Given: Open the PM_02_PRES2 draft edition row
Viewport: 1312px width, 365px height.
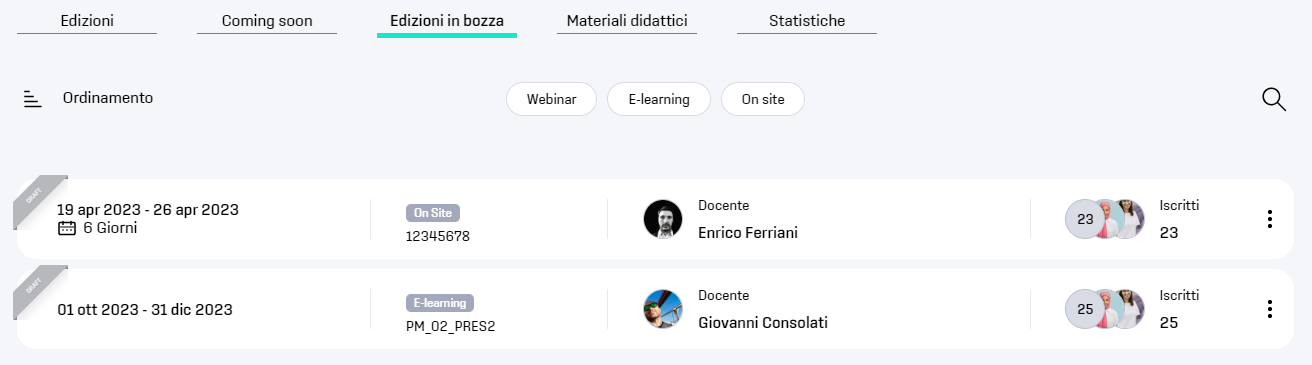Looking at the screenshot, I should point(655,309).
